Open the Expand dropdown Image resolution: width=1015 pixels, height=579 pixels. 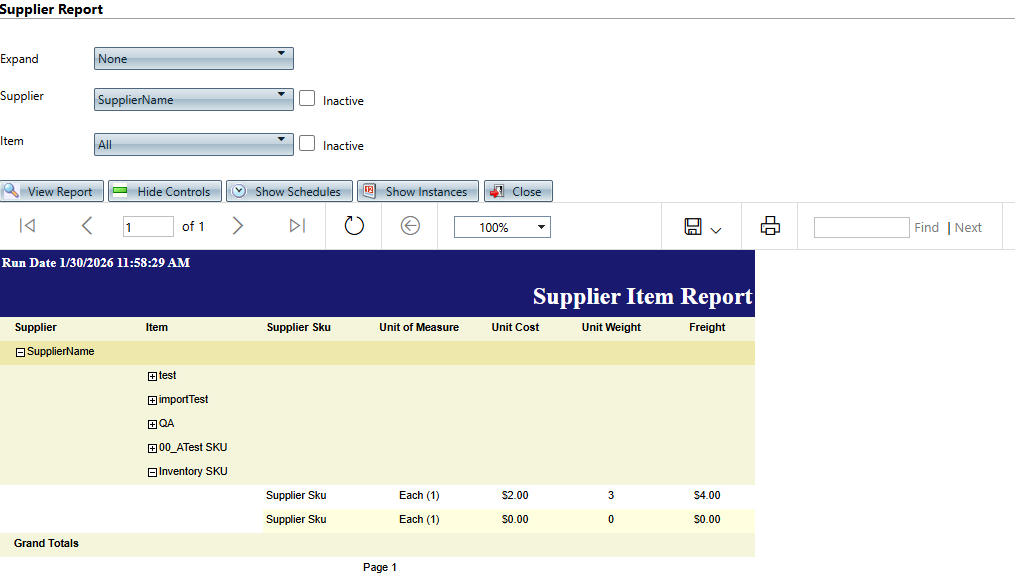(194, 59)
